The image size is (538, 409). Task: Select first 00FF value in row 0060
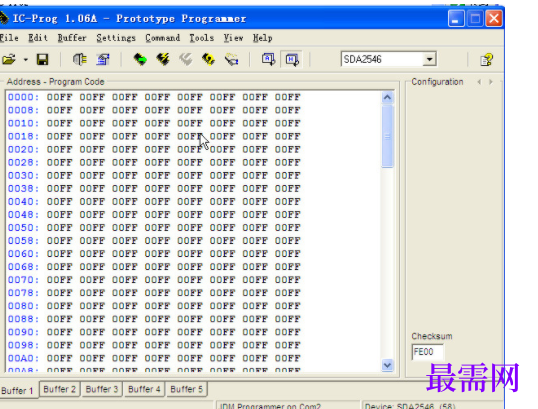(59, 254)
